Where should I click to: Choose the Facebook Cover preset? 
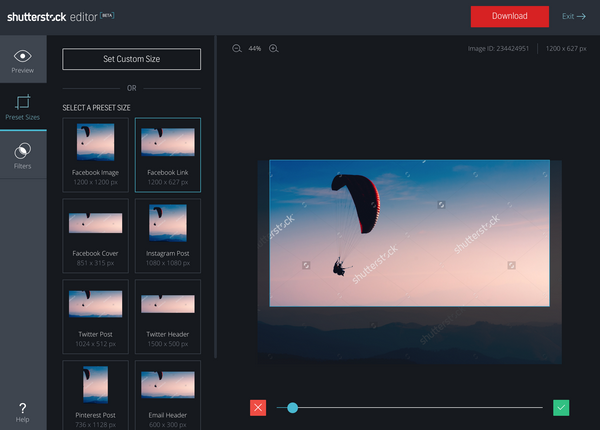(96, 233)
